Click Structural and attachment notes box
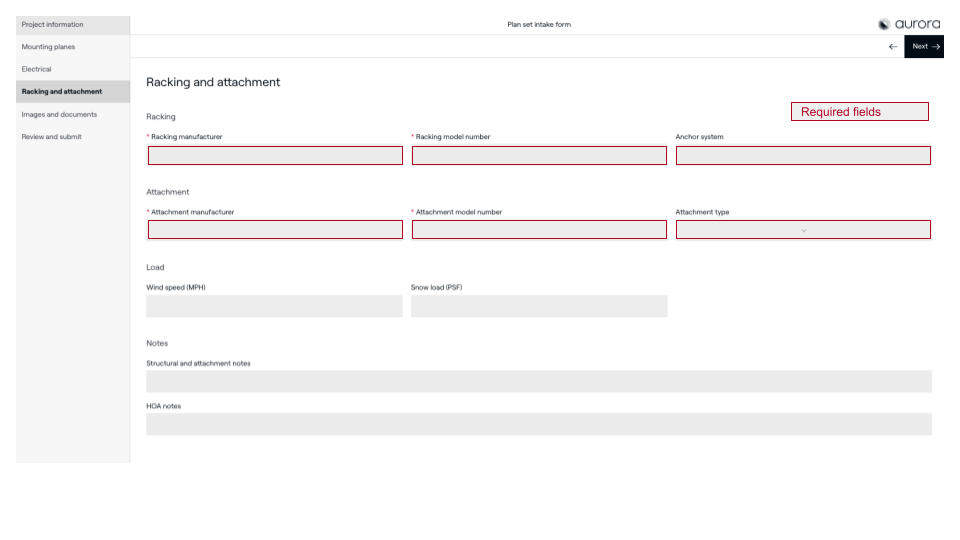 coord(539,381)
